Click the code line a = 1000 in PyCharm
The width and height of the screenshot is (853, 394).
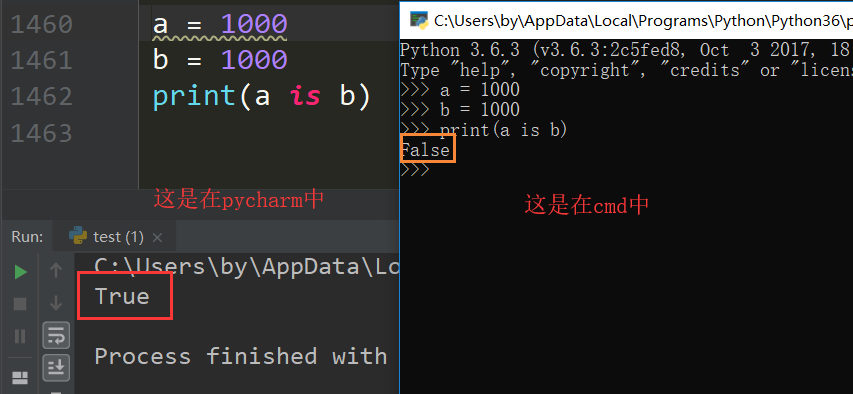[x=220, y=24]
